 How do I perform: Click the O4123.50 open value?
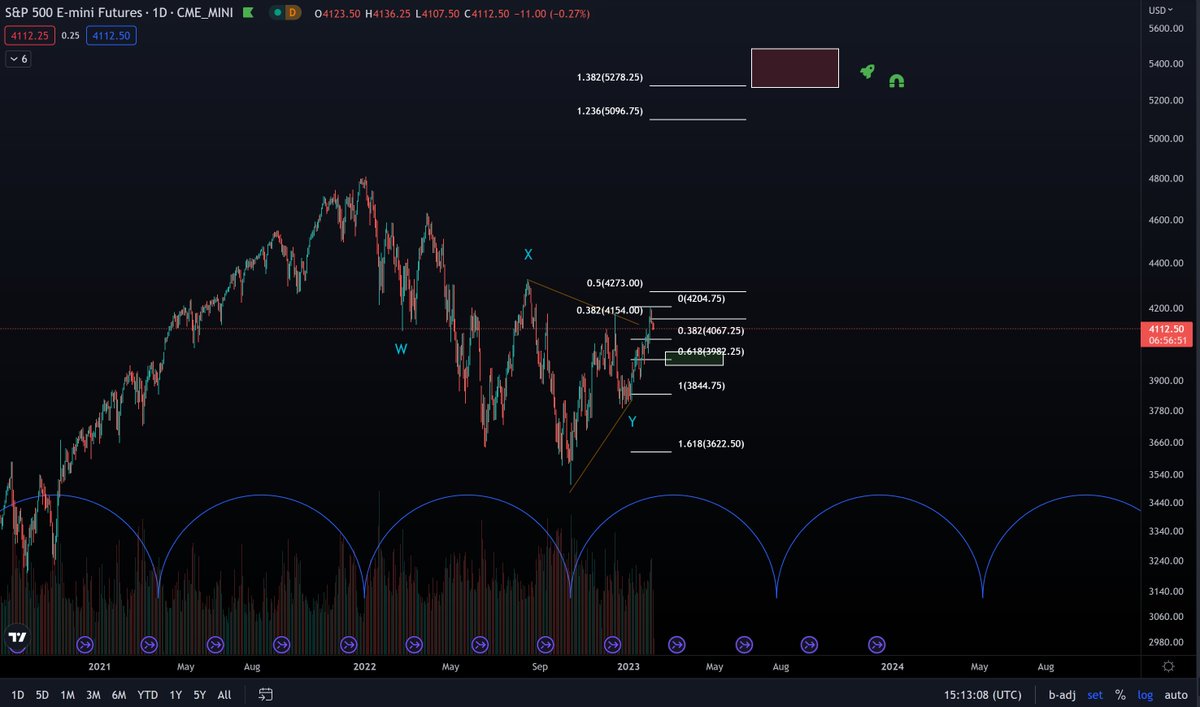pyautogui.click(x=336, y=14)
